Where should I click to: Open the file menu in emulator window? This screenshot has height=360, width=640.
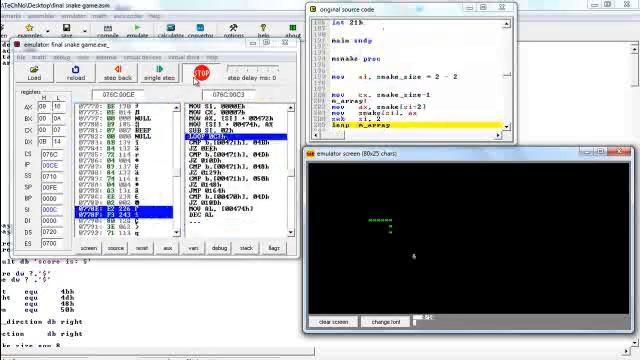21,58
